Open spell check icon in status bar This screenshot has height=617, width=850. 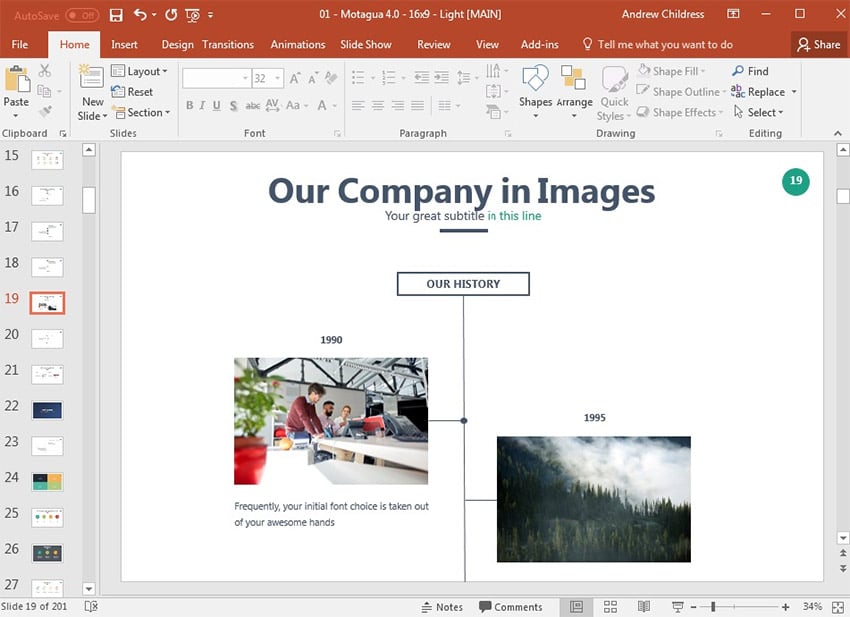[x=91, y=606]
